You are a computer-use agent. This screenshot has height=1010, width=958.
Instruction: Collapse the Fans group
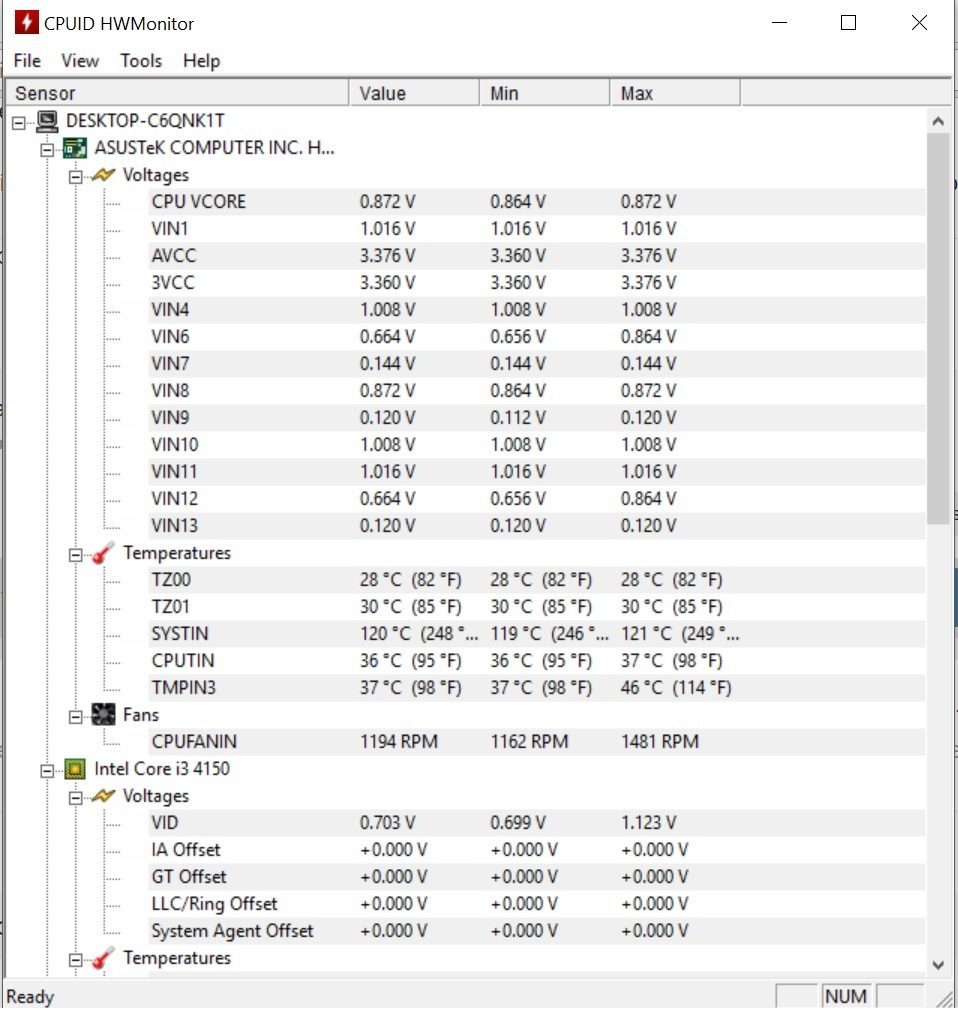[76, 716]
